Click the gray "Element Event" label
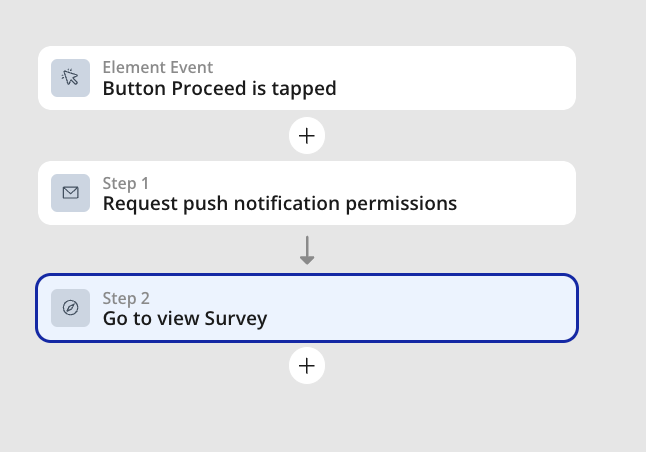Screen dimensions: 646x452 (x=158, y=67)
